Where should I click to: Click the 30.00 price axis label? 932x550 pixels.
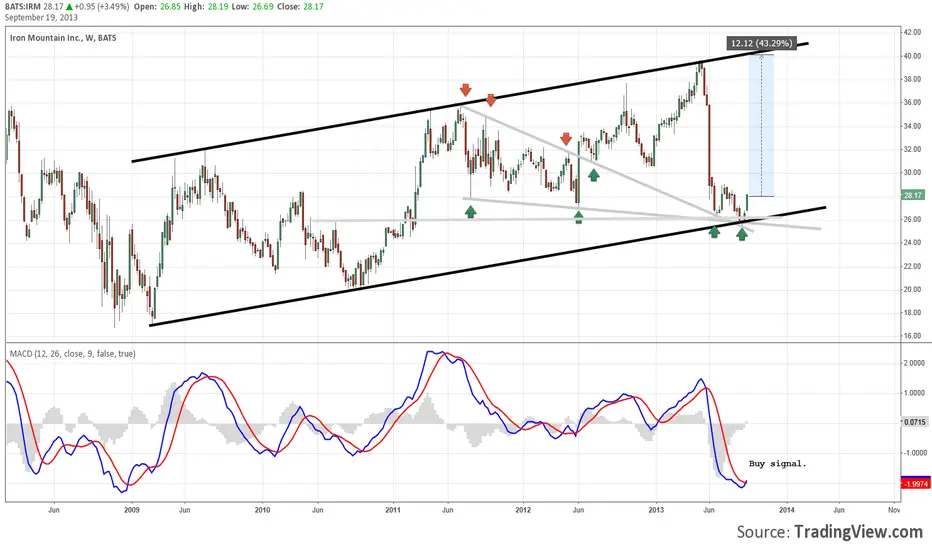pos(912,172)
